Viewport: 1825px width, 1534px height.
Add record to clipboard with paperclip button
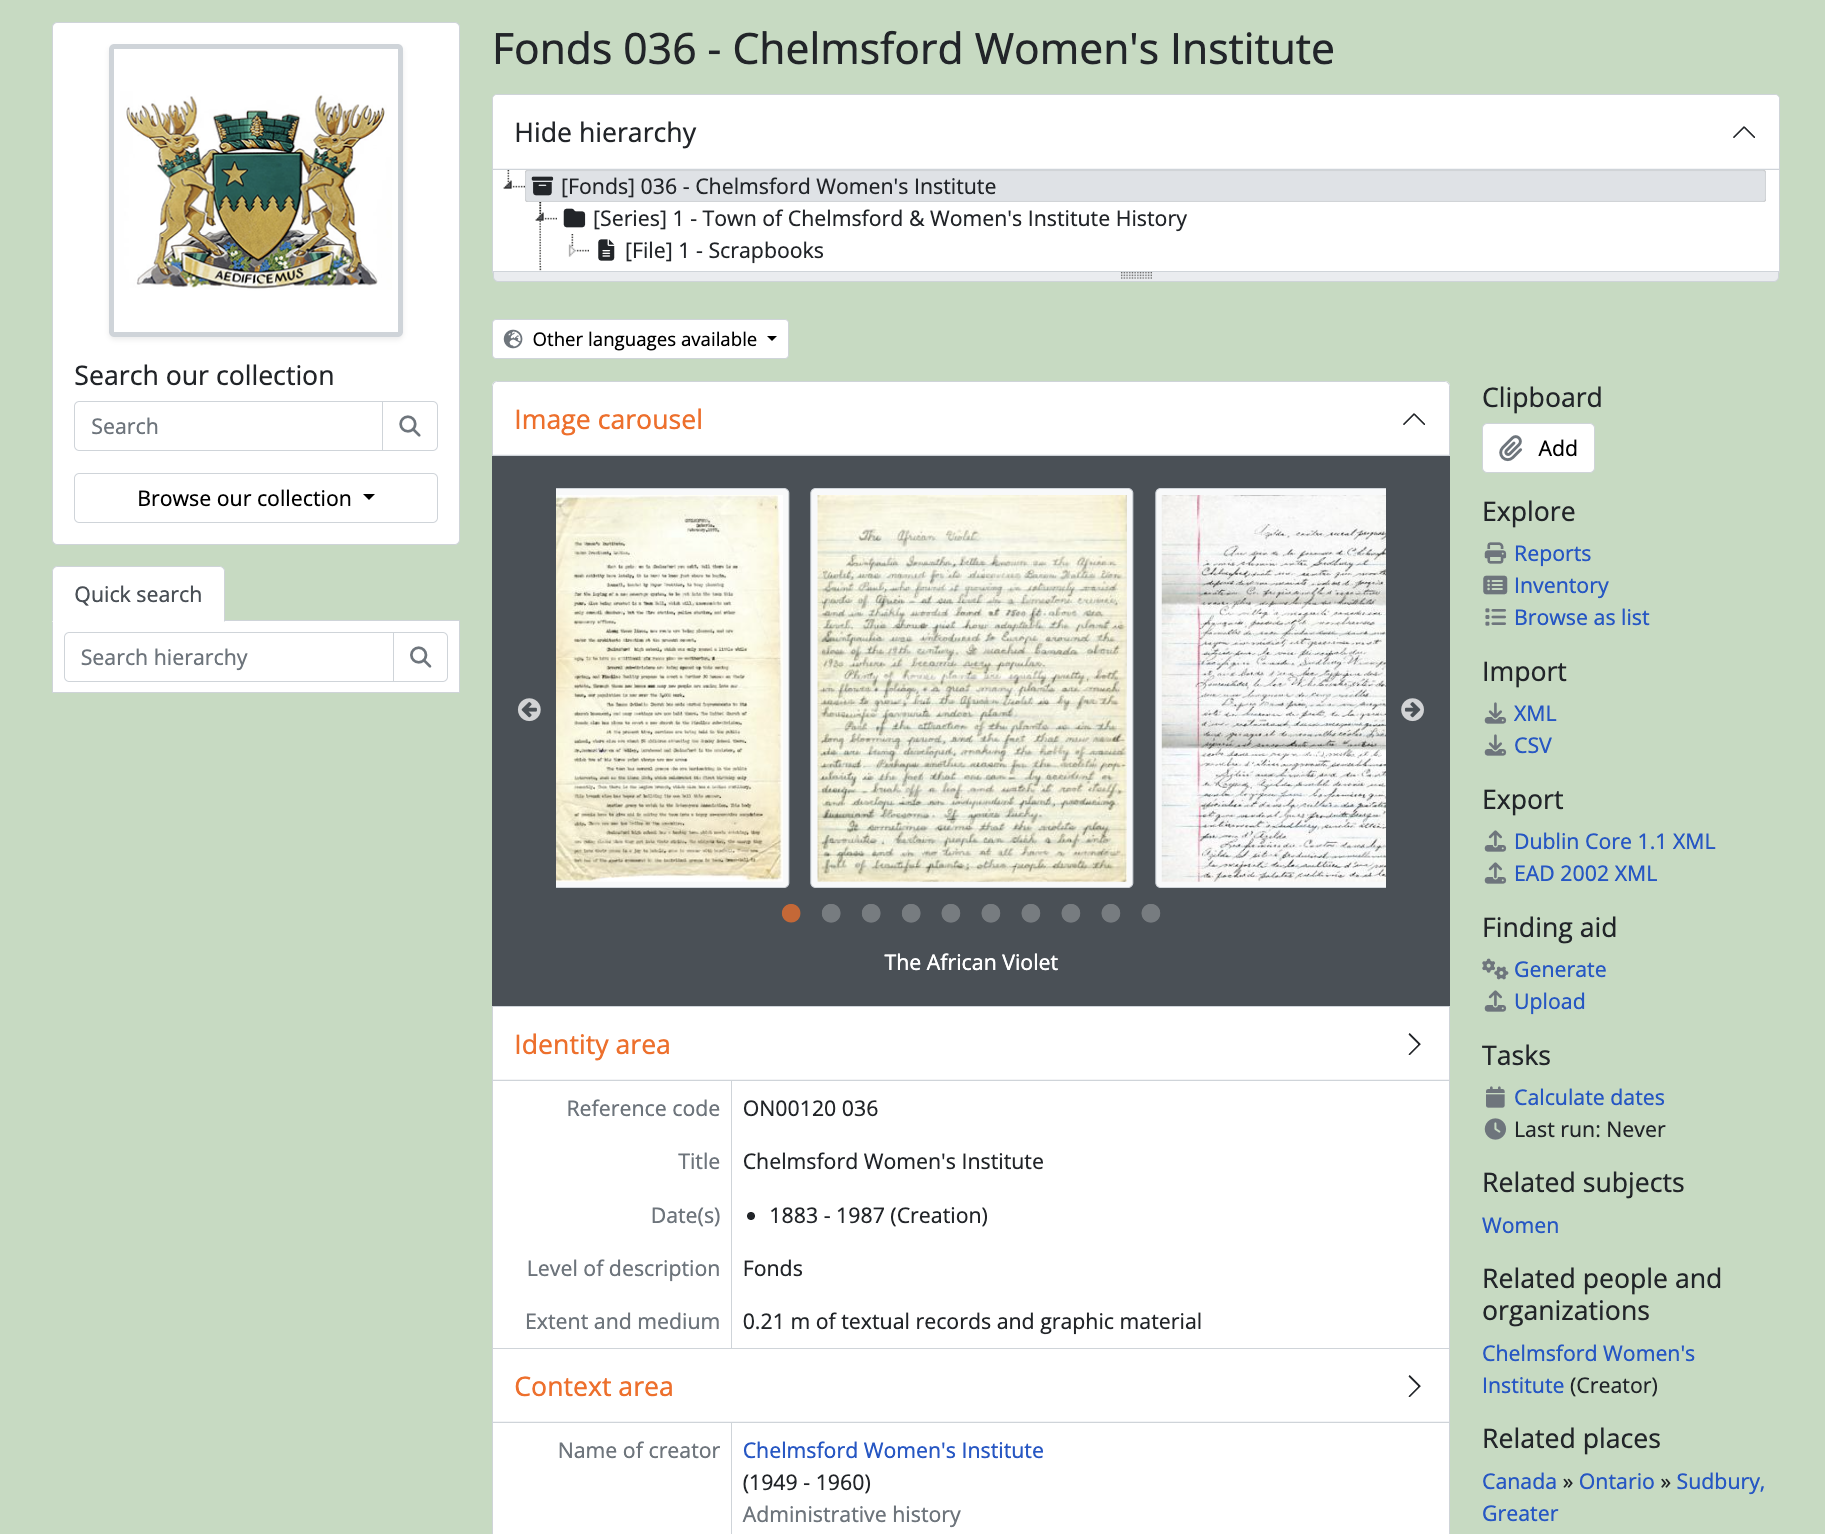[x=1538, y=448]
